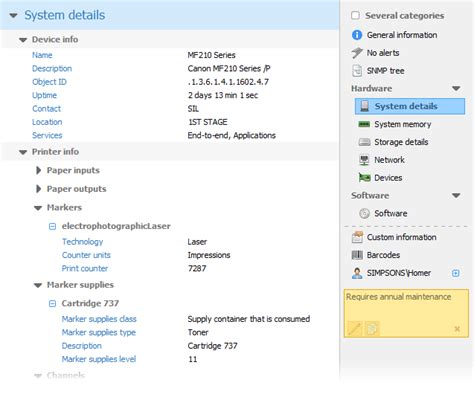Click the value "1ST STAGE"
474x394 pixels.
208,122
